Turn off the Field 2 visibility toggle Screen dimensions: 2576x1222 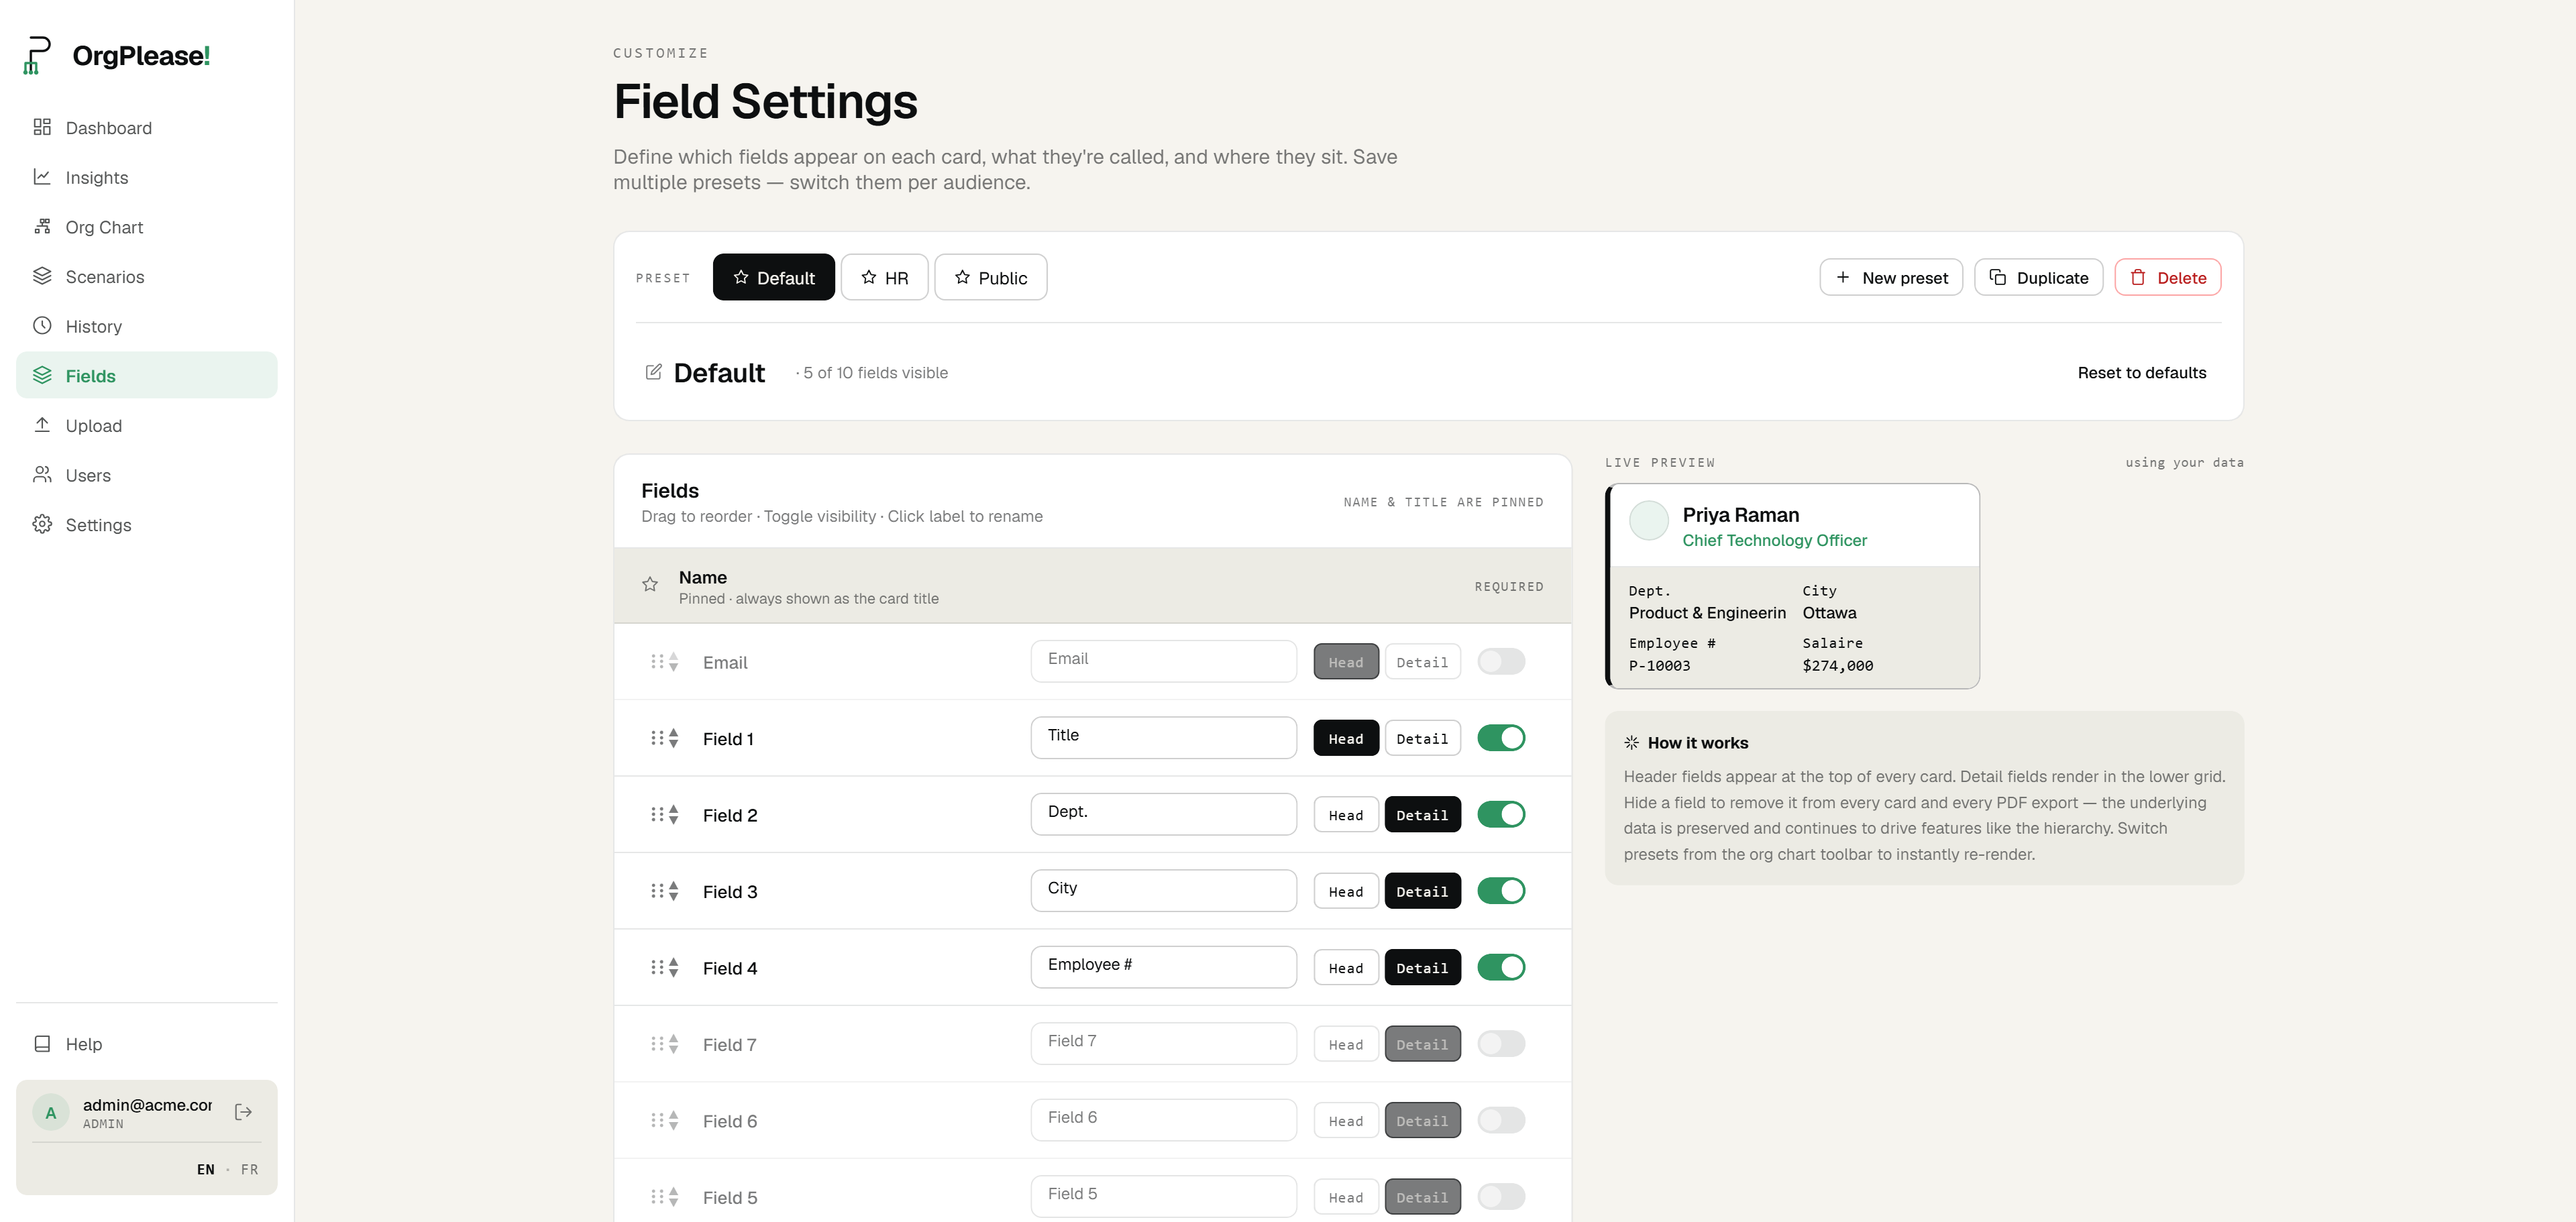1501,814
